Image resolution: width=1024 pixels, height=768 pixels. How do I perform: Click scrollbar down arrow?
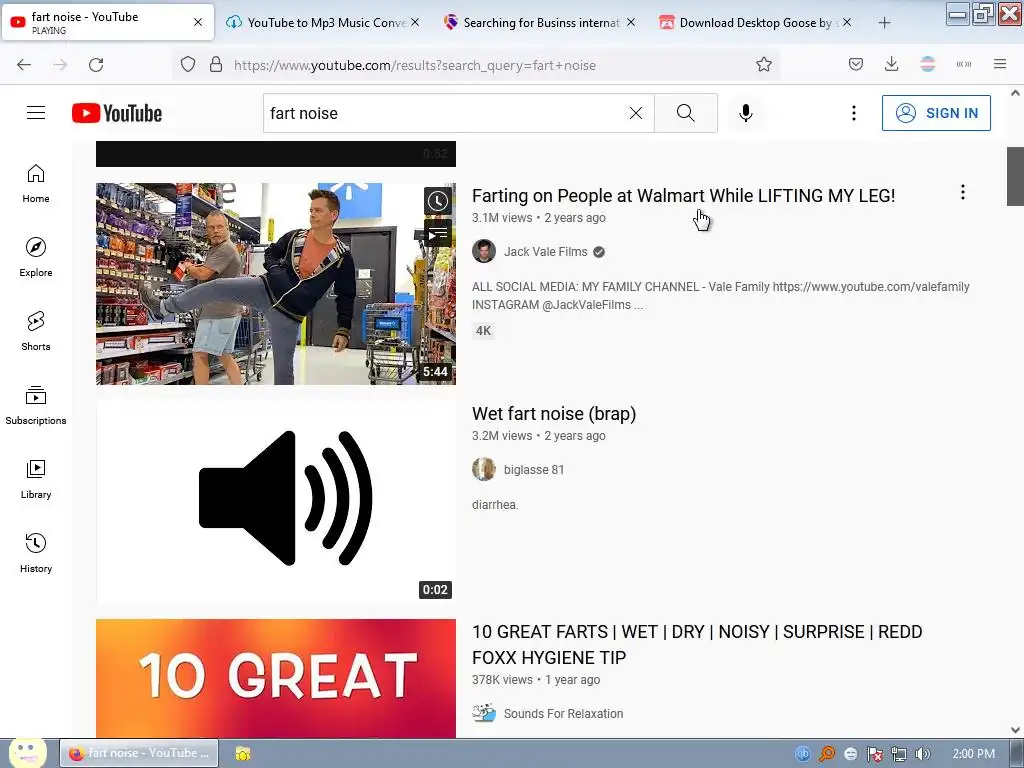(1015, 730)
